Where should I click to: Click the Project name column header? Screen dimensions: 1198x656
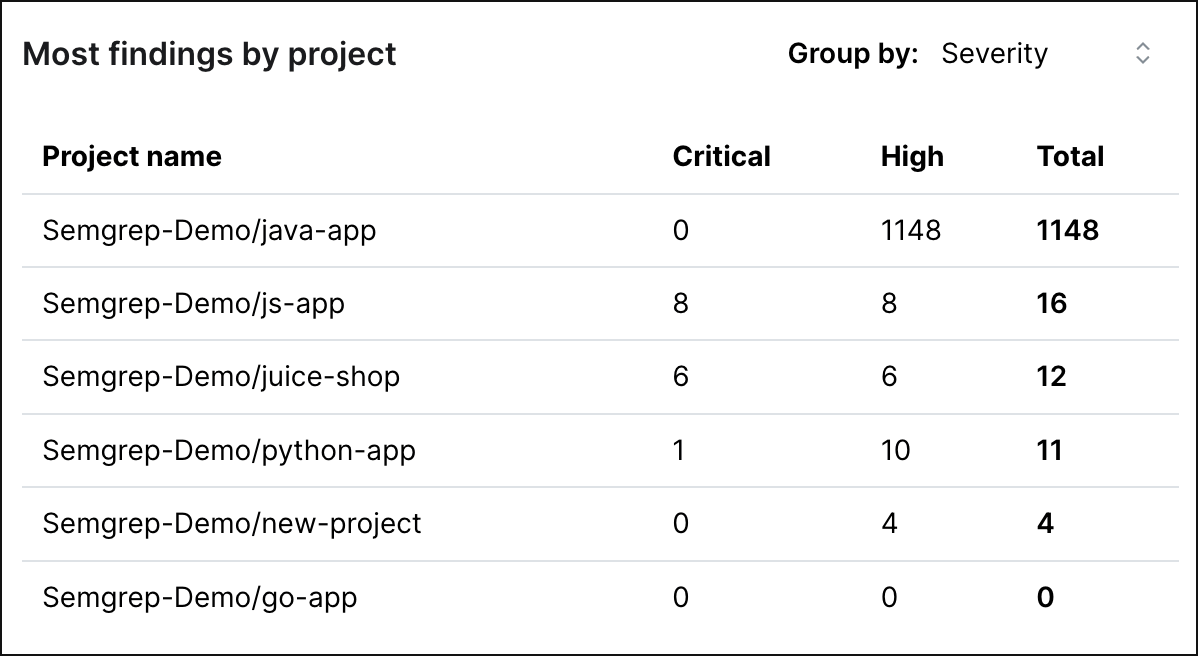point(131,156)
